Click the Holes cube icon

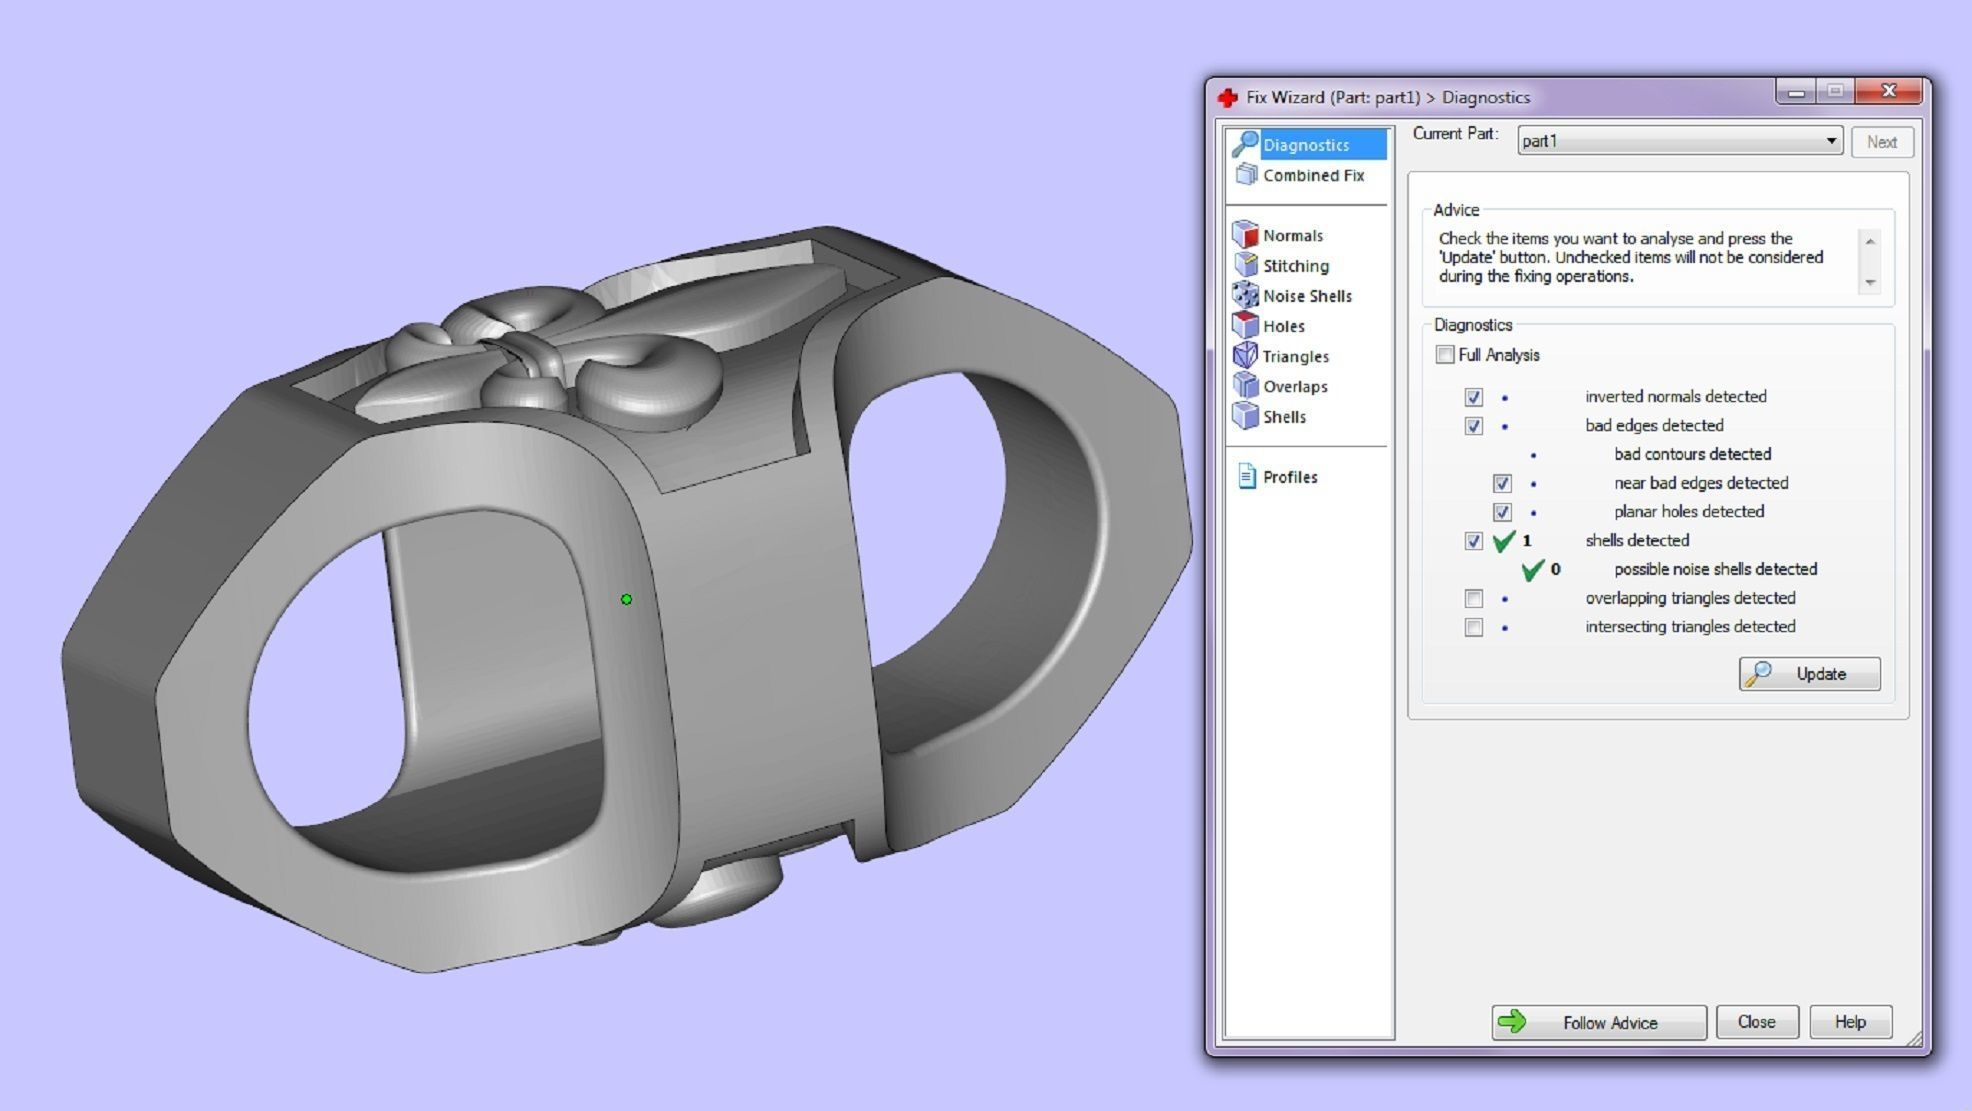[1245, 325]
